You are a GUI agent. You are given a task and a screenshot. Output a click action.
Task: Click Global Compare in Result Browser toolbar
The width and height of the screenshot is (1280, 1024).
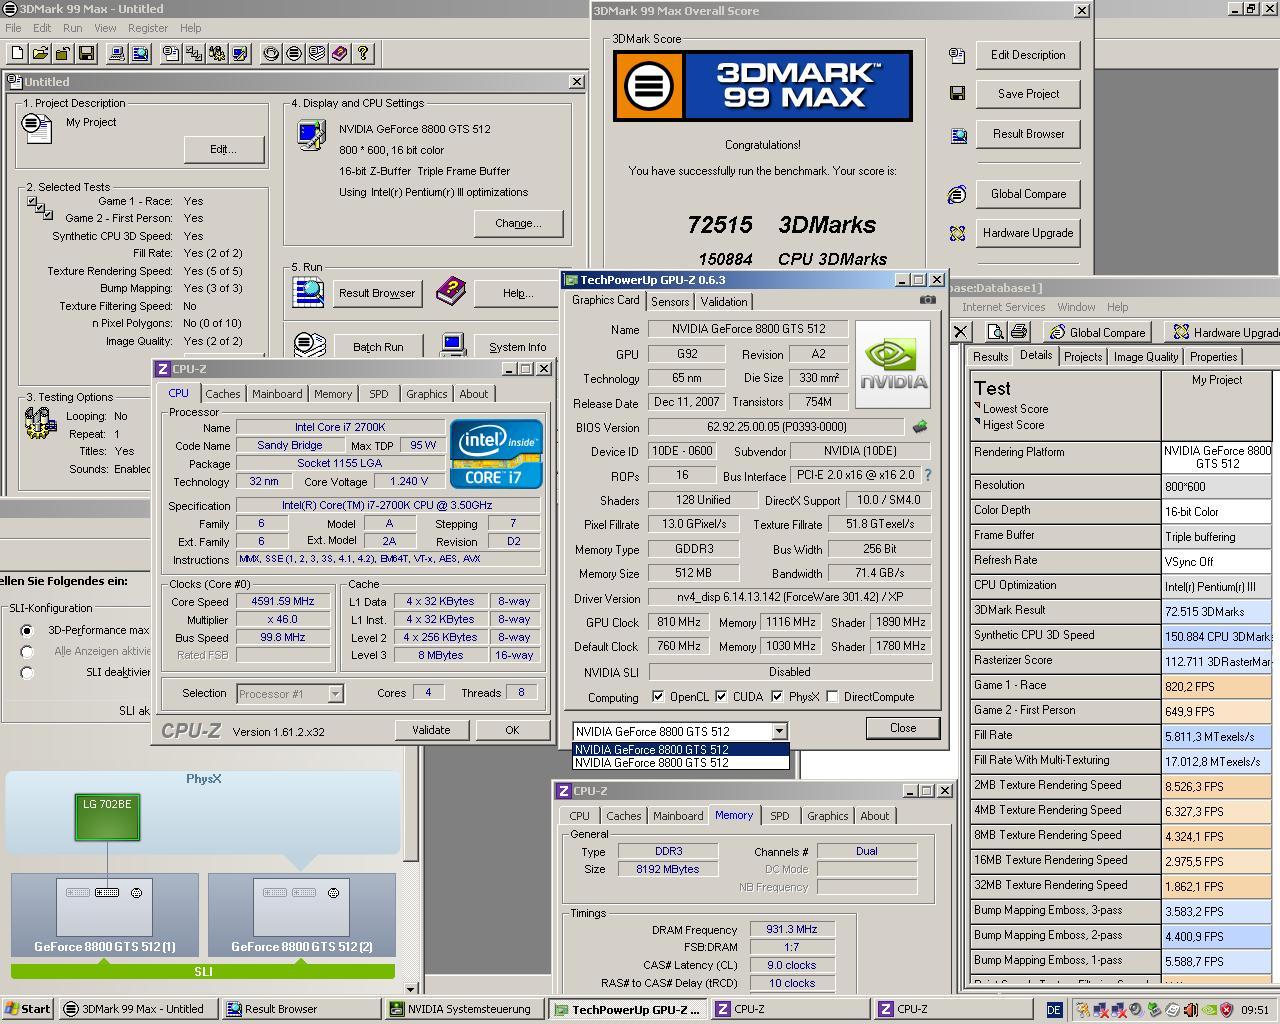point(1097,332)
